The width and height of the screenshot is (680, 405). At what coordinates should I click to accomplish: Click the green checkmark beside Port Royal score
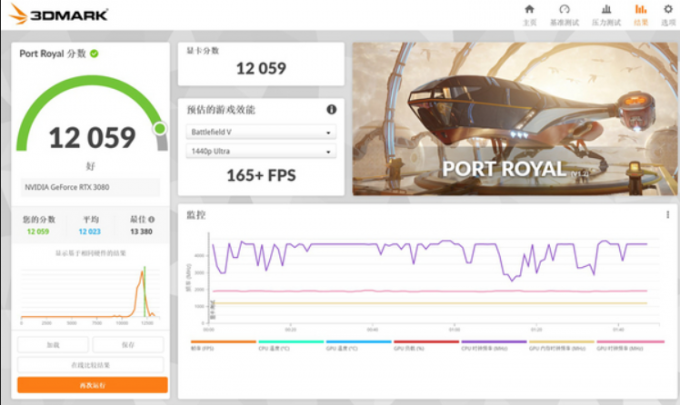pos(94,53)
